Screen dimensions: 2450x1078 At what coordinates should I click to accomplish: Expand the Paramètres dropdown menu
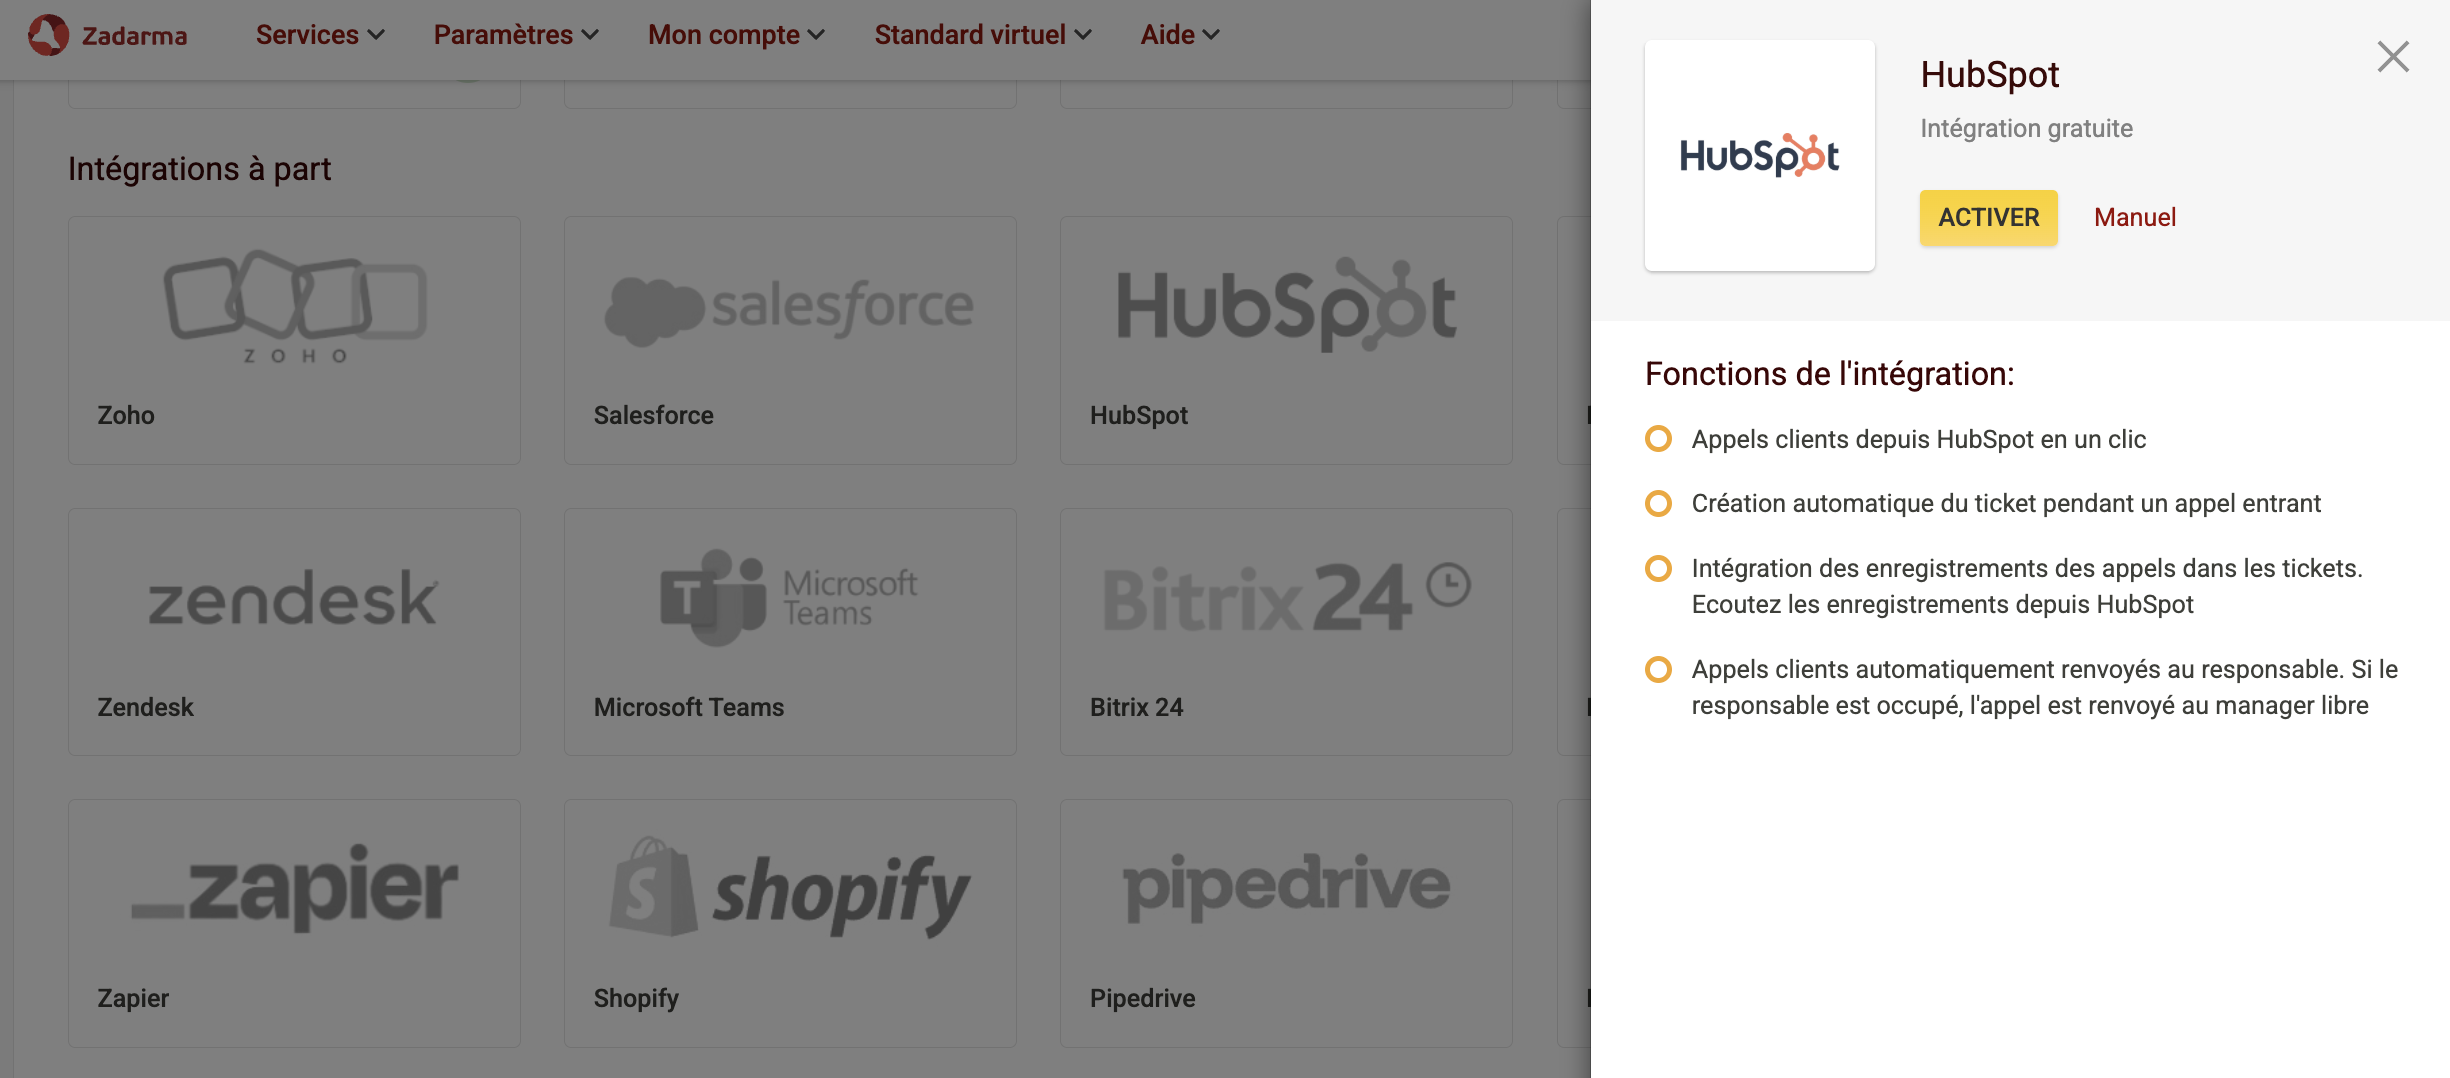tap(516, 35)
